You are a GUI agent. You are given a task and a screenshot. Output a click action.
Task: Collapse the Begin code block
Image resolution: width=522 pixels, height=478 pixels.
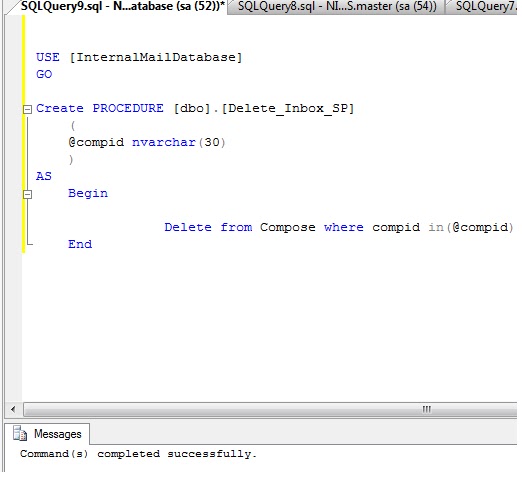[x=28, y=194]
